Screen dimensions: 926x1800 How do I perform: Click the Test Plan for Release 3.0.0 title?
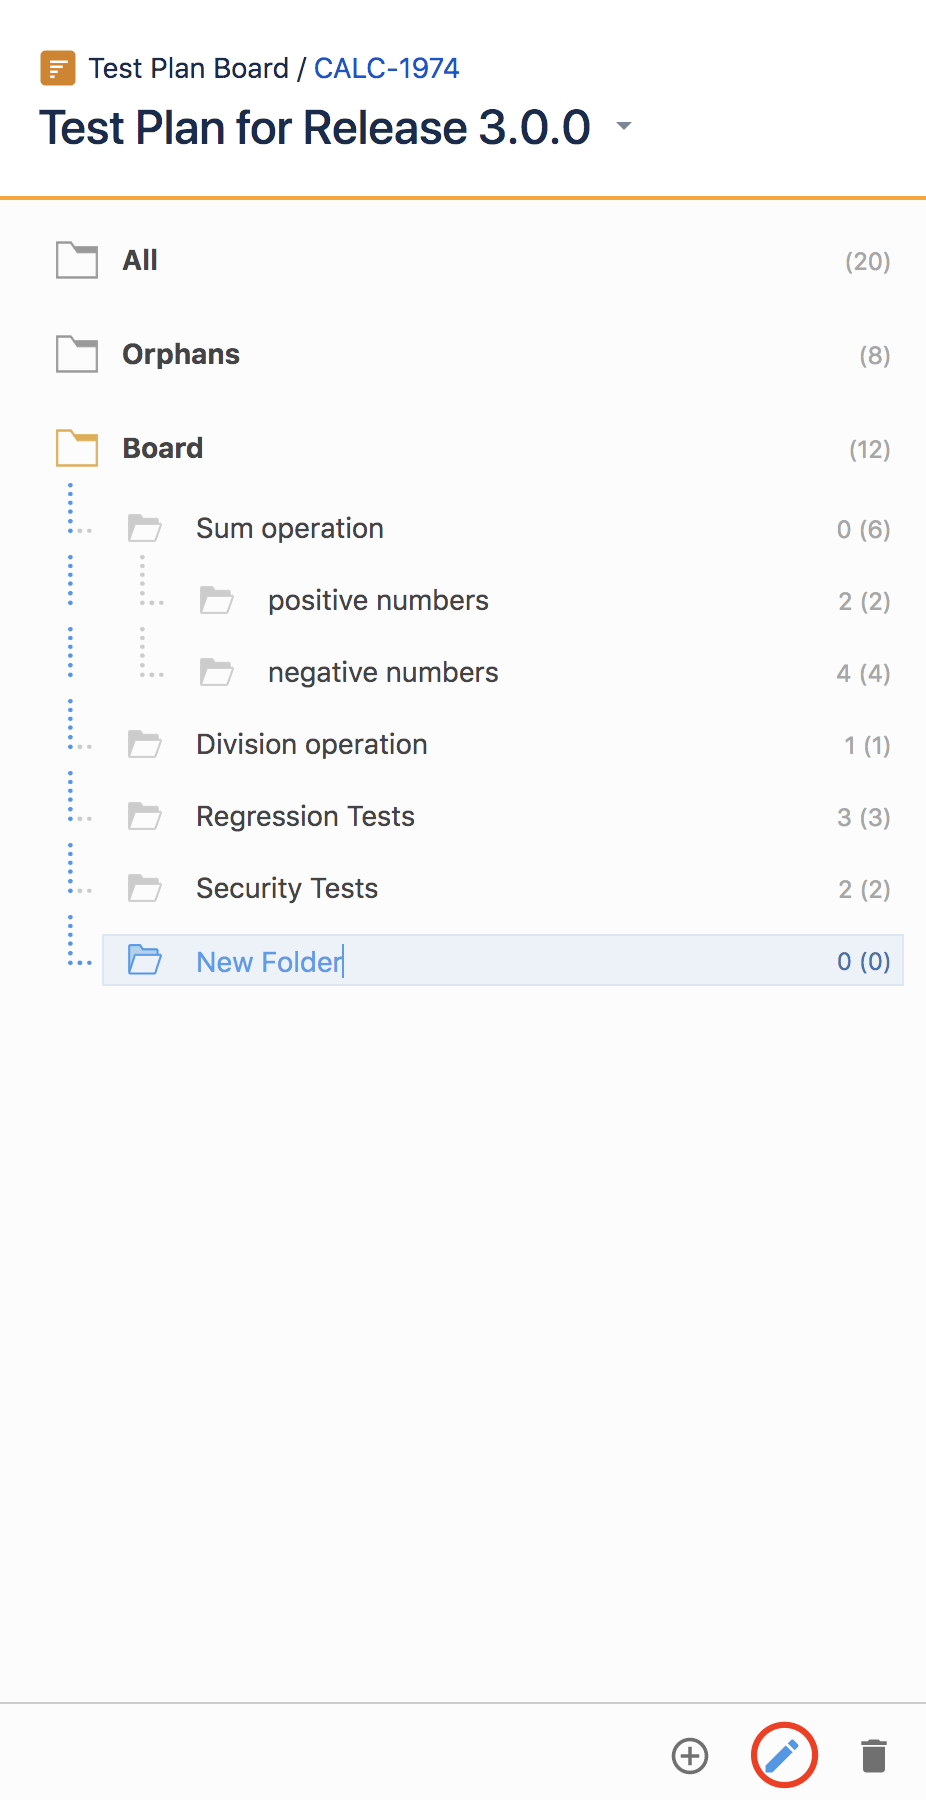(315, 128)
